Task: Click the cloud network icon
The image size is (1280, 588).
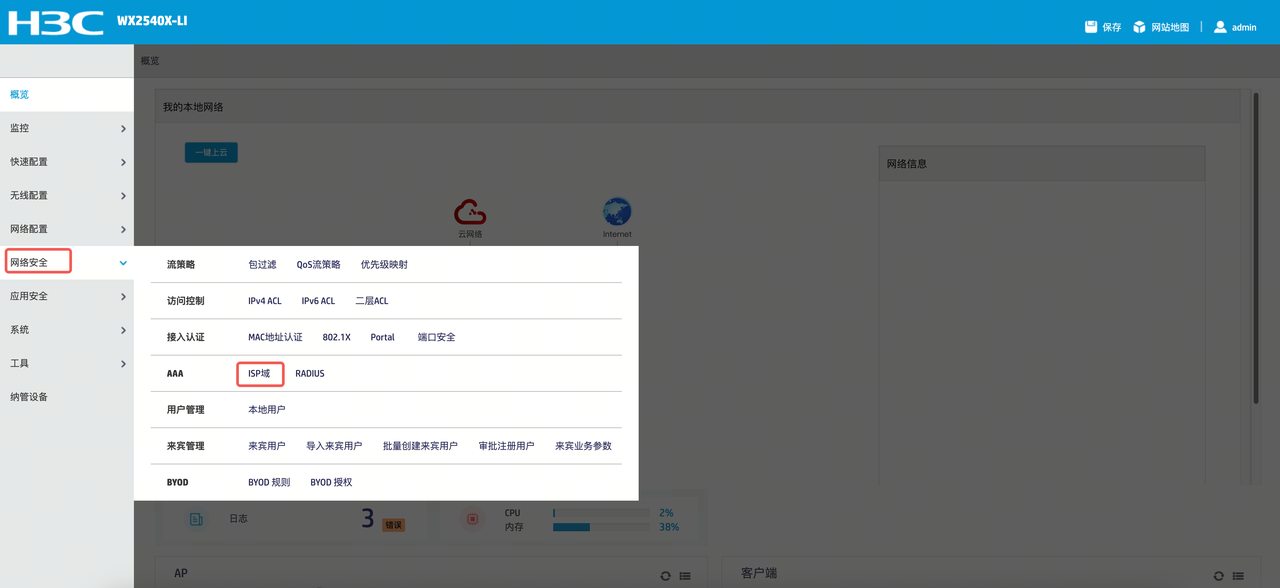Action: pos(470,212)
